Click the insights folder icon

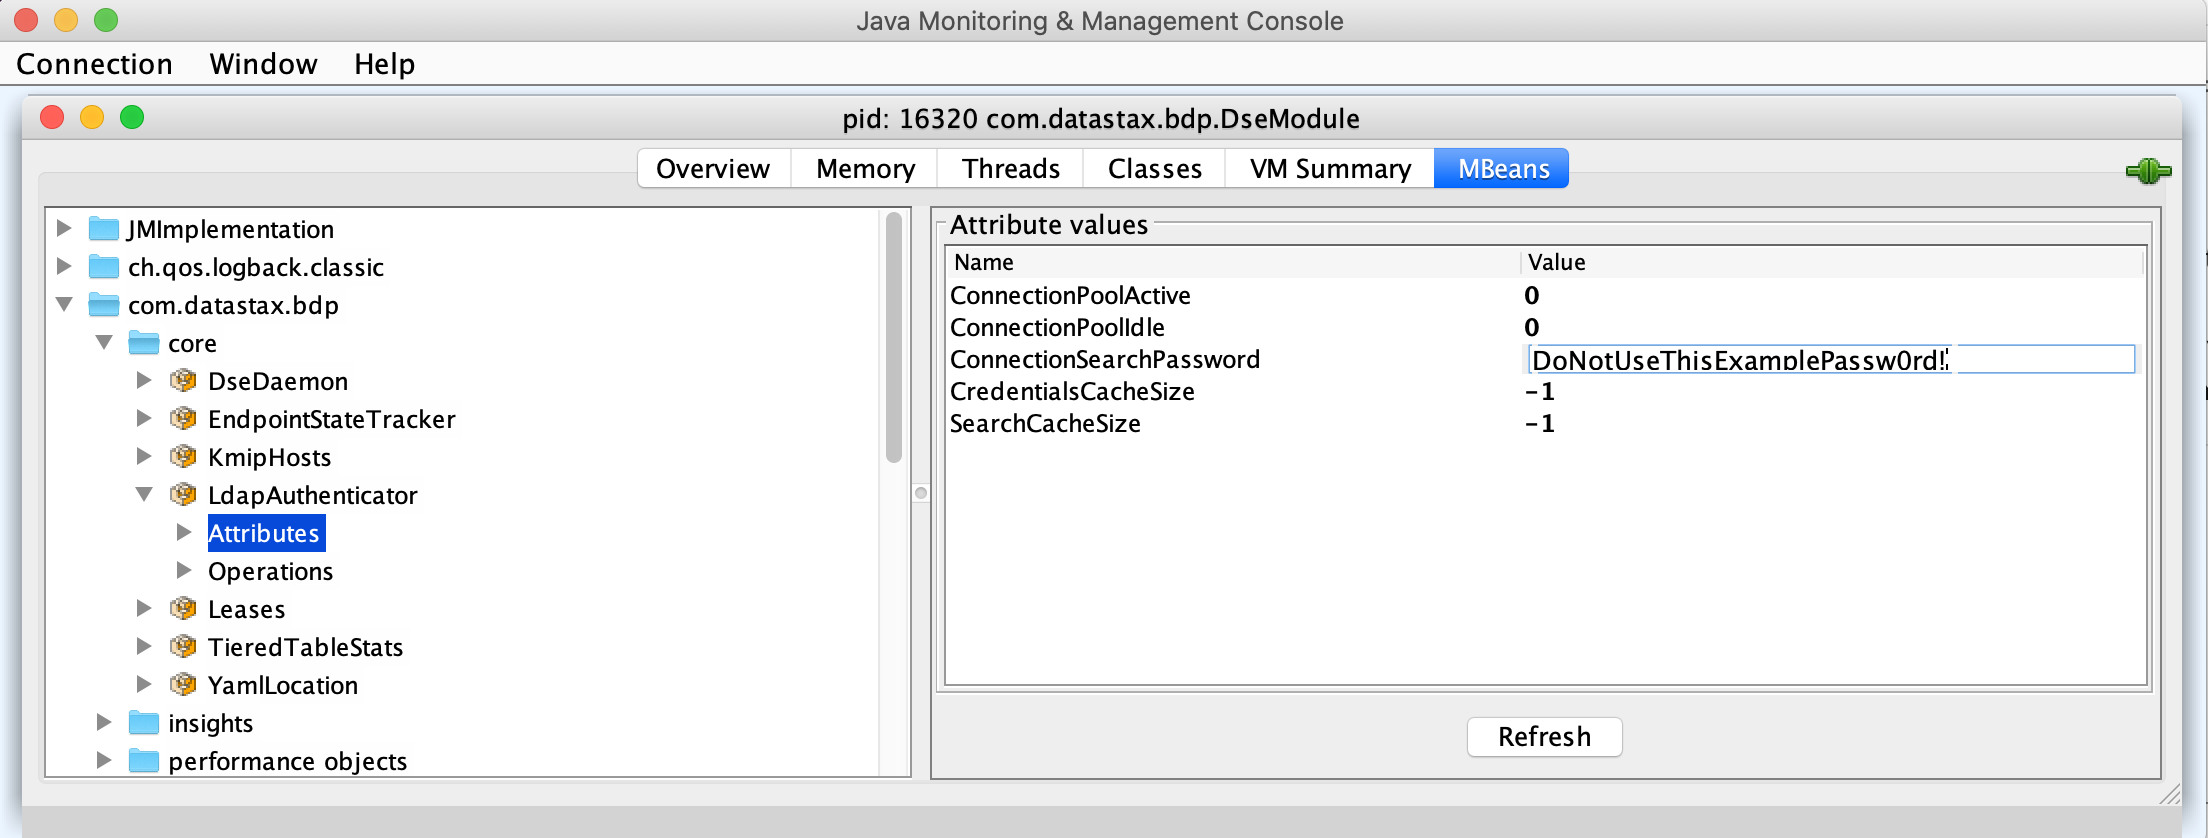pyautogui.click(x=144, y=723)
